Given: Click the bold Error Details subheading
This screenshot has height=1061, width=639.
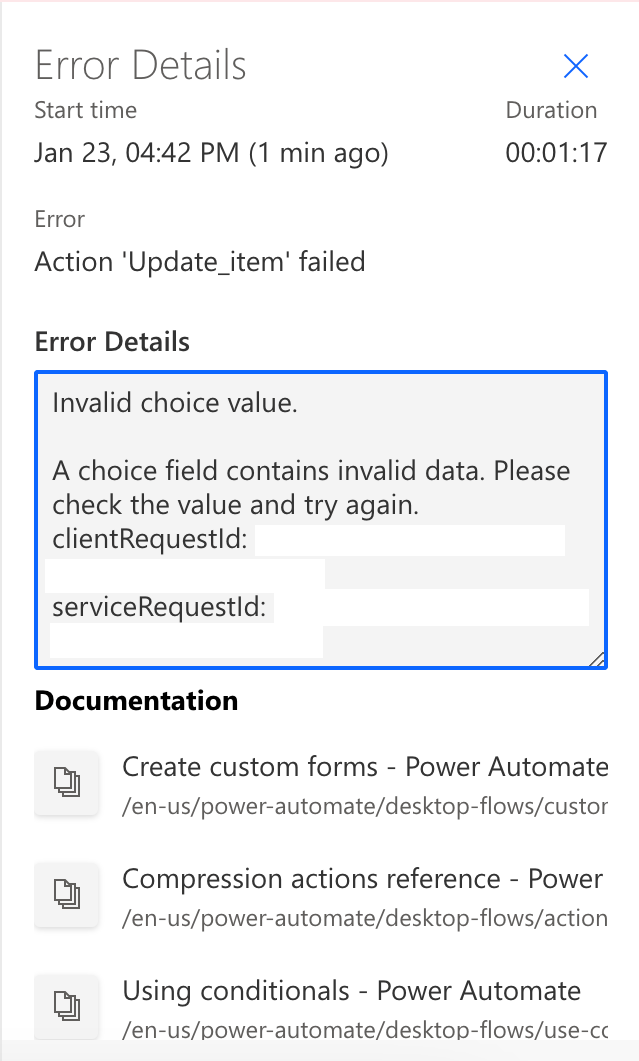Looking at the screenshot, I should point(112,342).
